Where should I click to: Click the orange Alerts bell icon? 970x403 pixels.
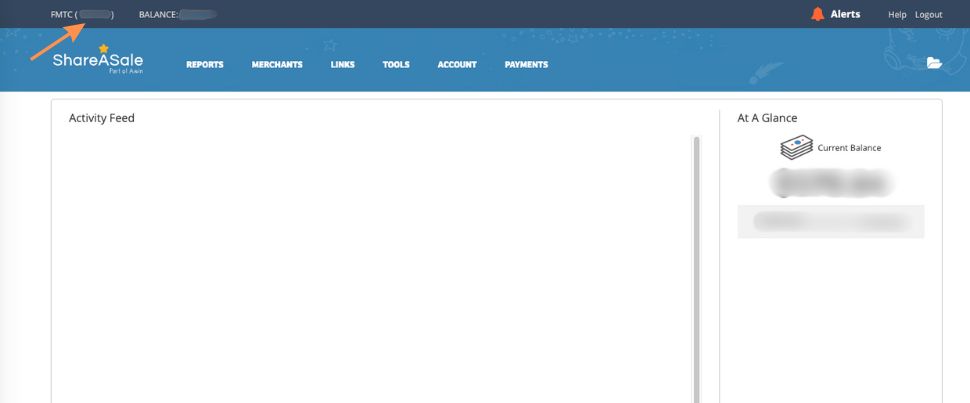pyautogui.click(x=818, y=14)
